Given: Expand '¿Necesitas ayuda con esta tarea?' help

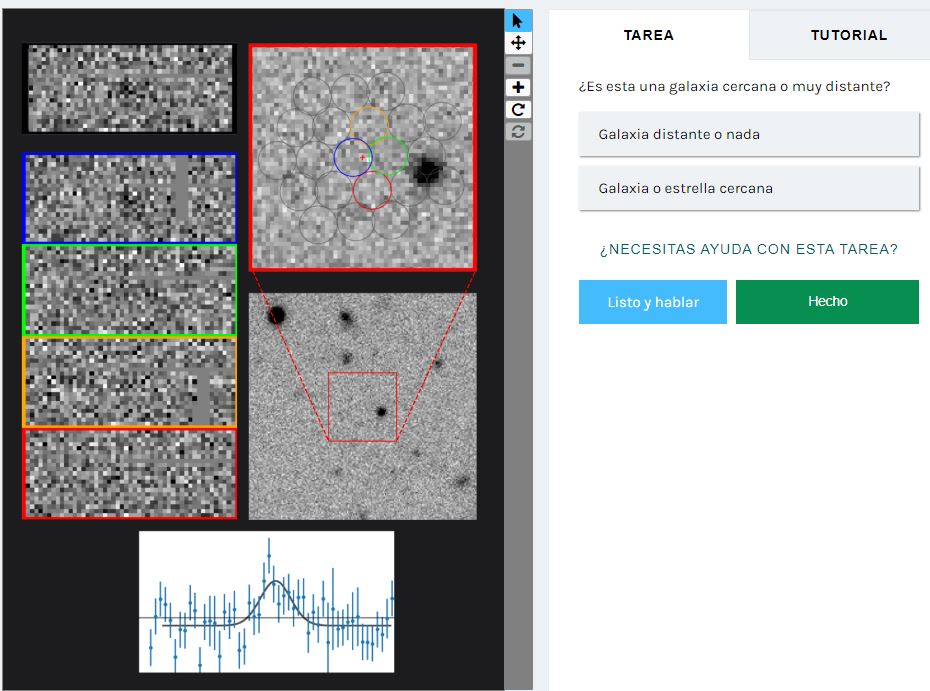Looking at the screenshot, I should pyautogui.click(x=748, y=249).
